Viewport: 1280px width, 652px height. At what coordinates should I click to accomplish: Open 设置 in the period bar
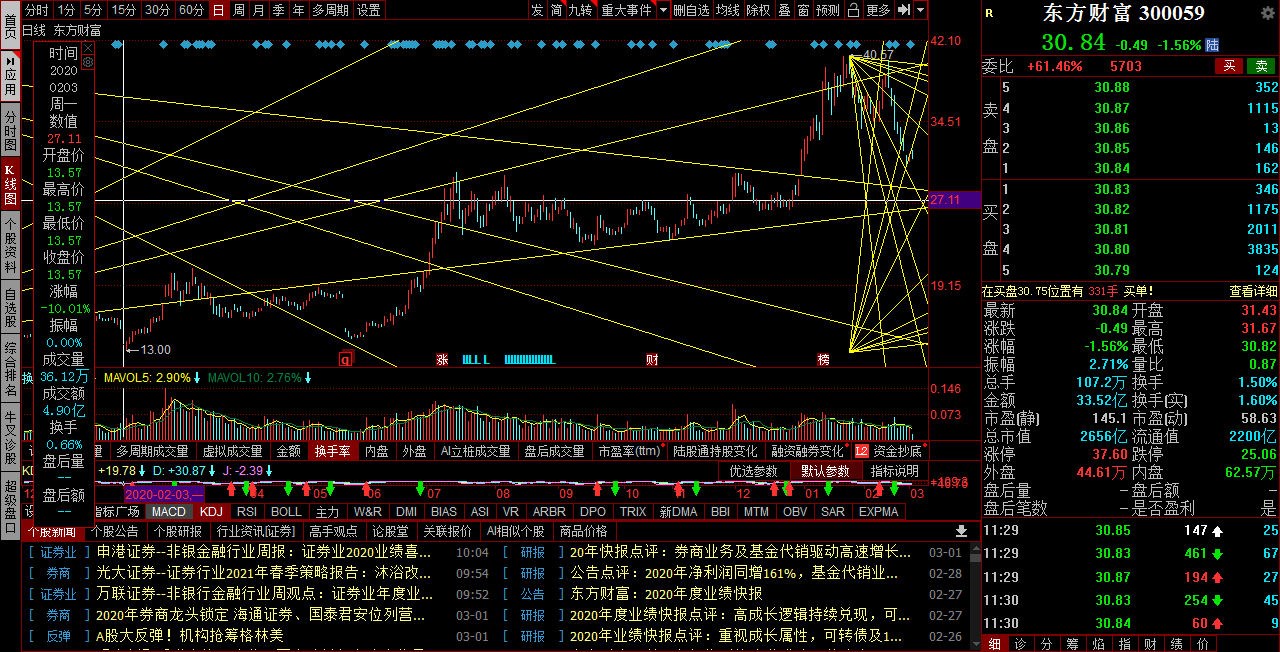point(368,10)
